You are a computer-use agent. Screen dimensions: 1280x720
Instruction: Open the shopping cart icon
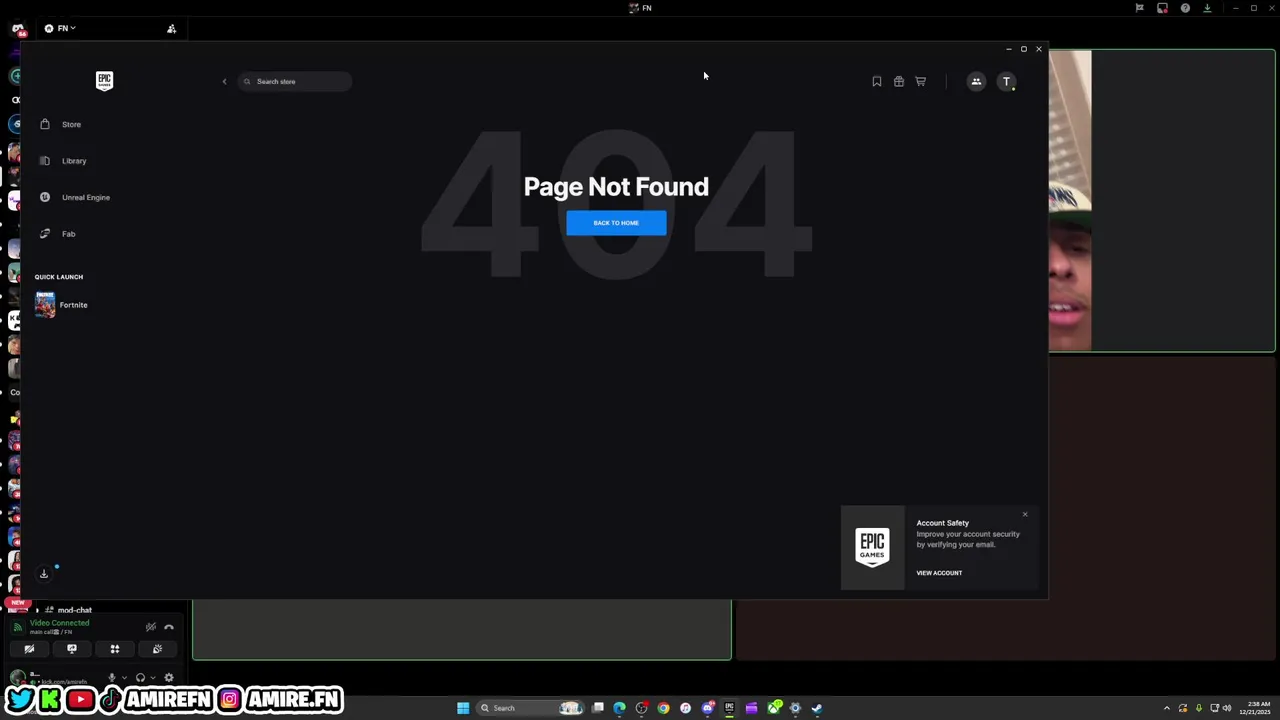[x=921, y=81]
